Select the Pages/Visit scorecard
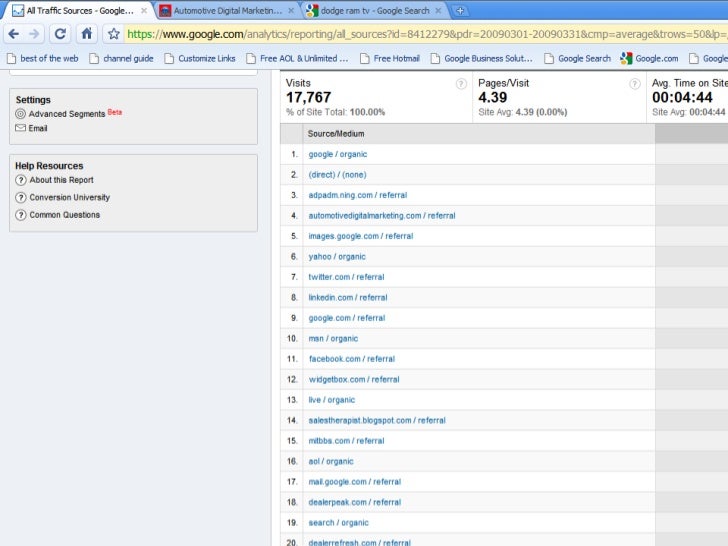Screen dimensions: 728x546 [559, 98]
